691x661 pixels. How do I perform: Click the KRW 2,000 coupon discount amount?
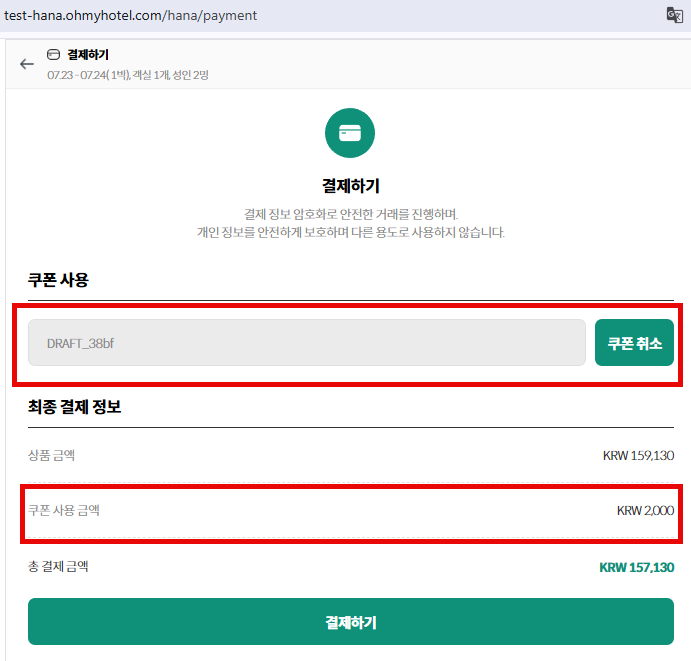coord(645,510)
